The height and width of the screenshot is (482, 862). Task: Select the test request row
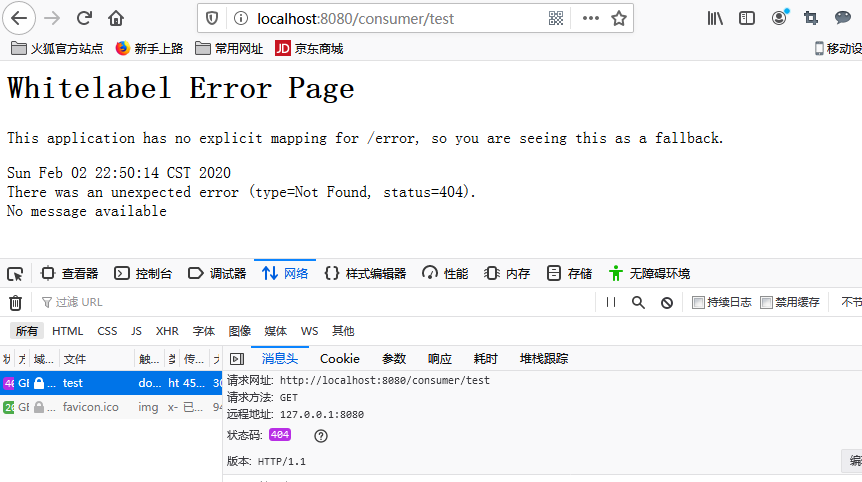(111, 383)
